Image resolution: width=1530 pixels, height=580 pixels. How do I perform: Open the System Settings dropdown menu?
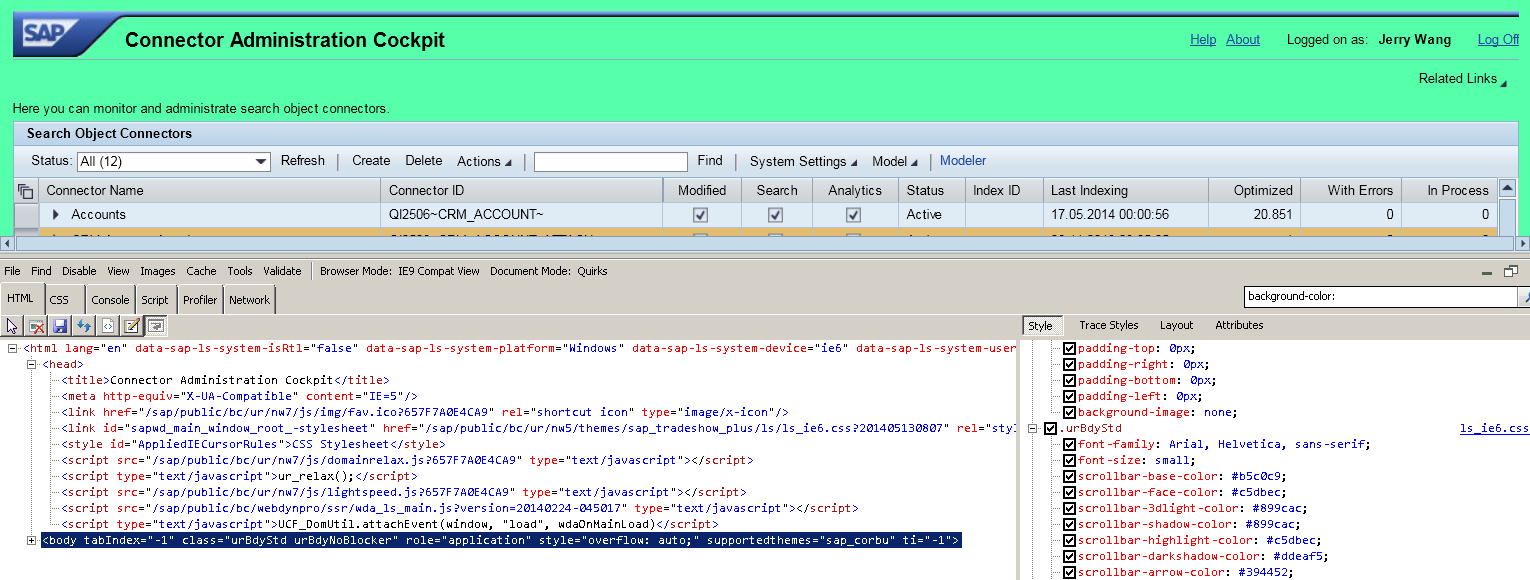803,161
